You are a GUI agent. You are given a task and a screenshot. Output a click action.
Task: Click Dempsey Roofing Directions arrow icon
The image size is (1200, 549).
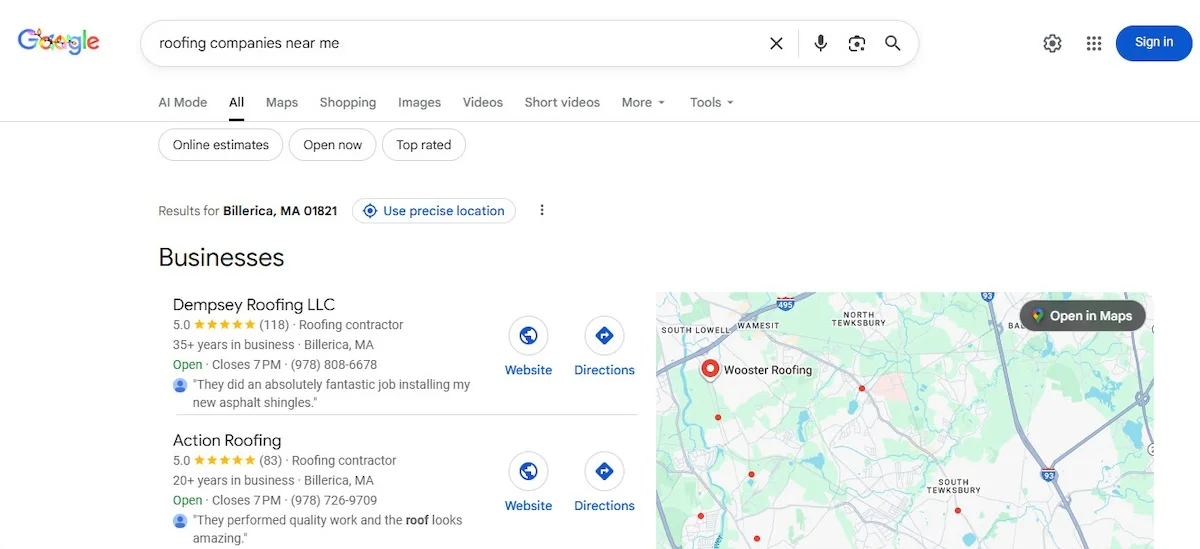(x=604, y=336)
